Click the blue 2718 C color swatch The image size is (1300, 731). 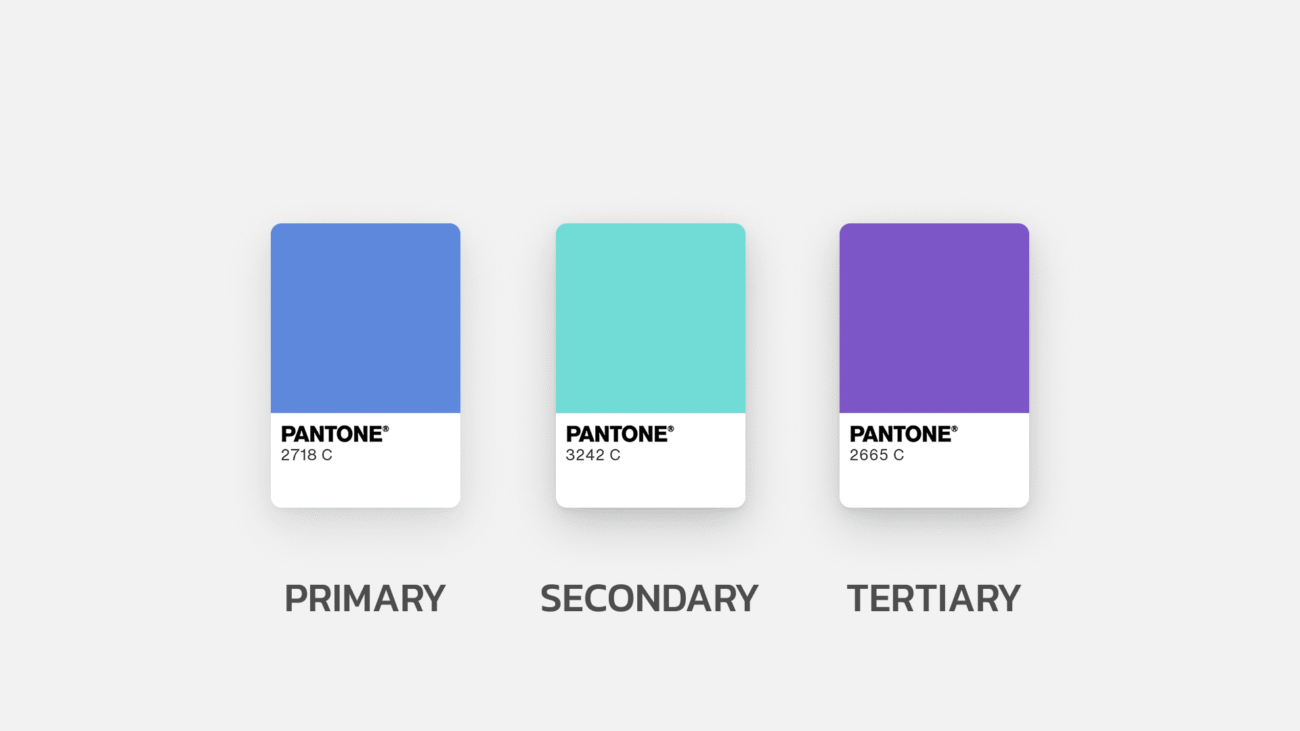point(365,318)
